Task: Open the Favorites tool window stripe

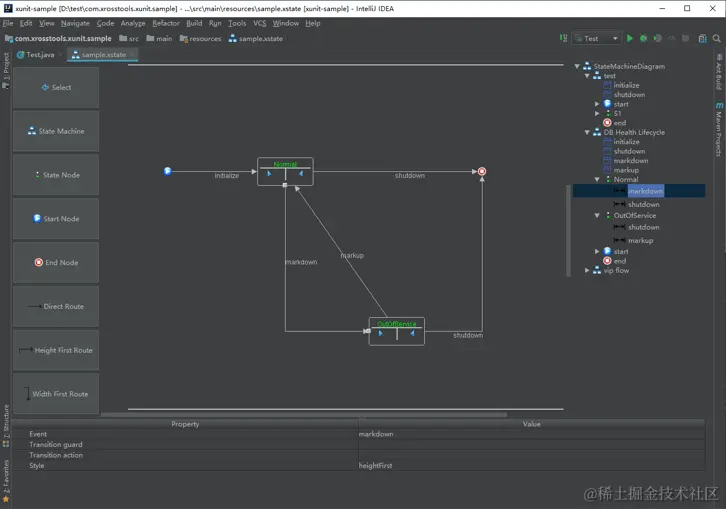Action: coord(6,480)
